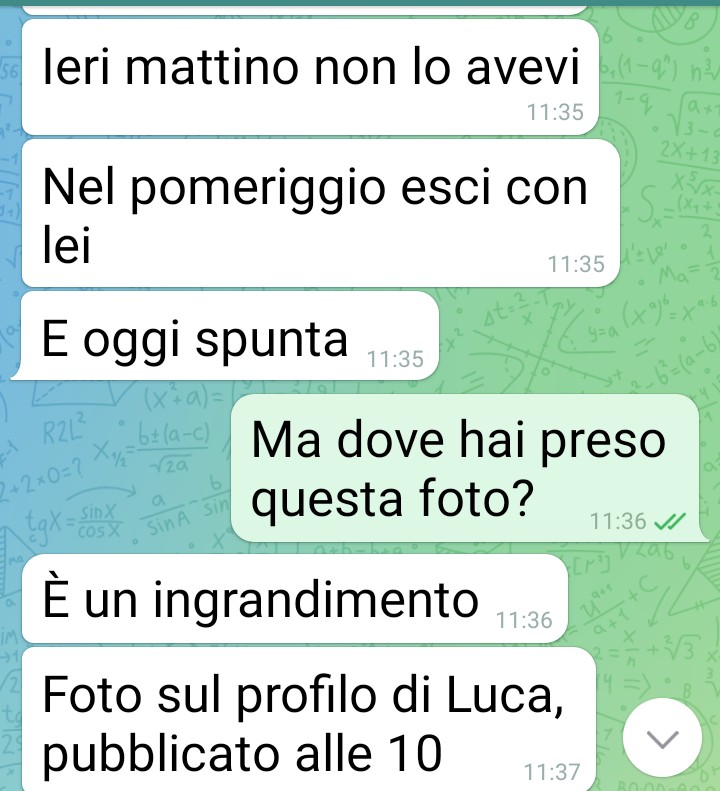Click the word 'ingrandimento' in the message
The image size is (720, 791).
pyautogui.click(x=316, y=600)
